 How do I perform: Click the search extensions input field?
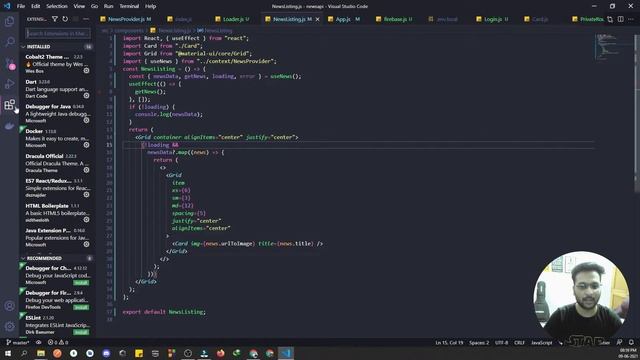[x=58, y=33]
